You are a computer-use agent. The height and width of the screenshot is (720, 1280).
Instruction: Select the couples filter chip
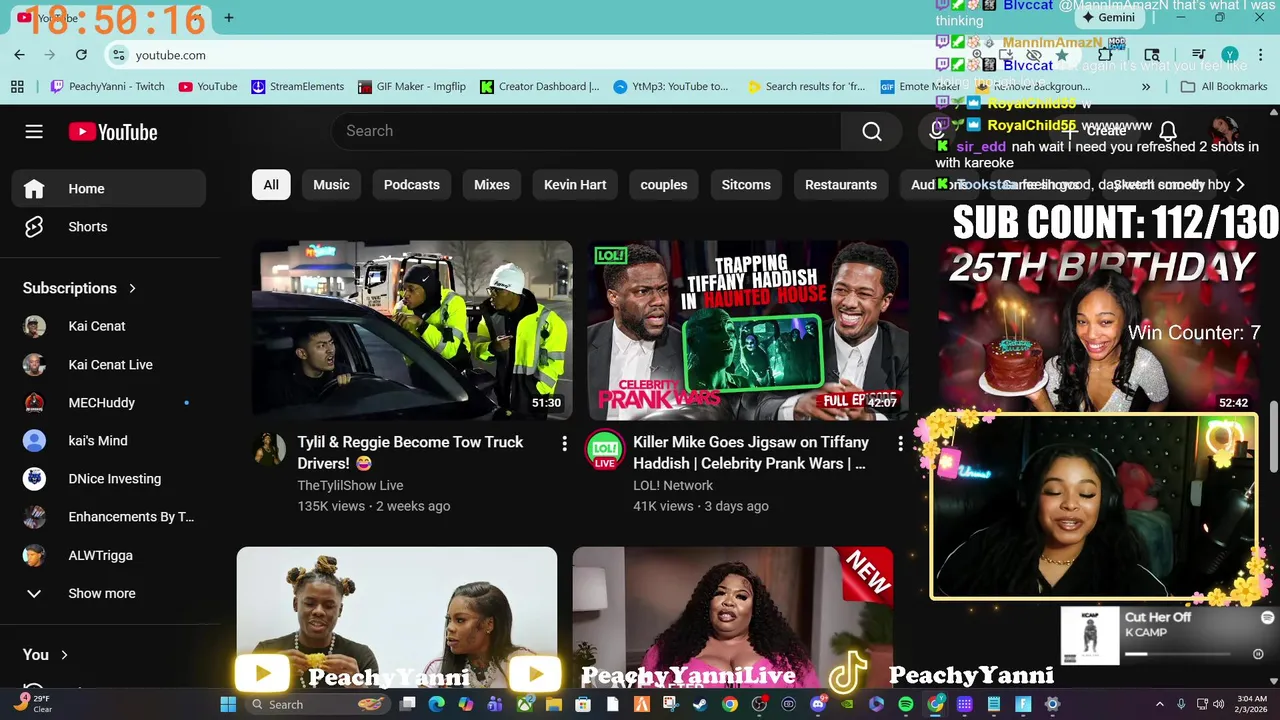click(x=664, y=185)
